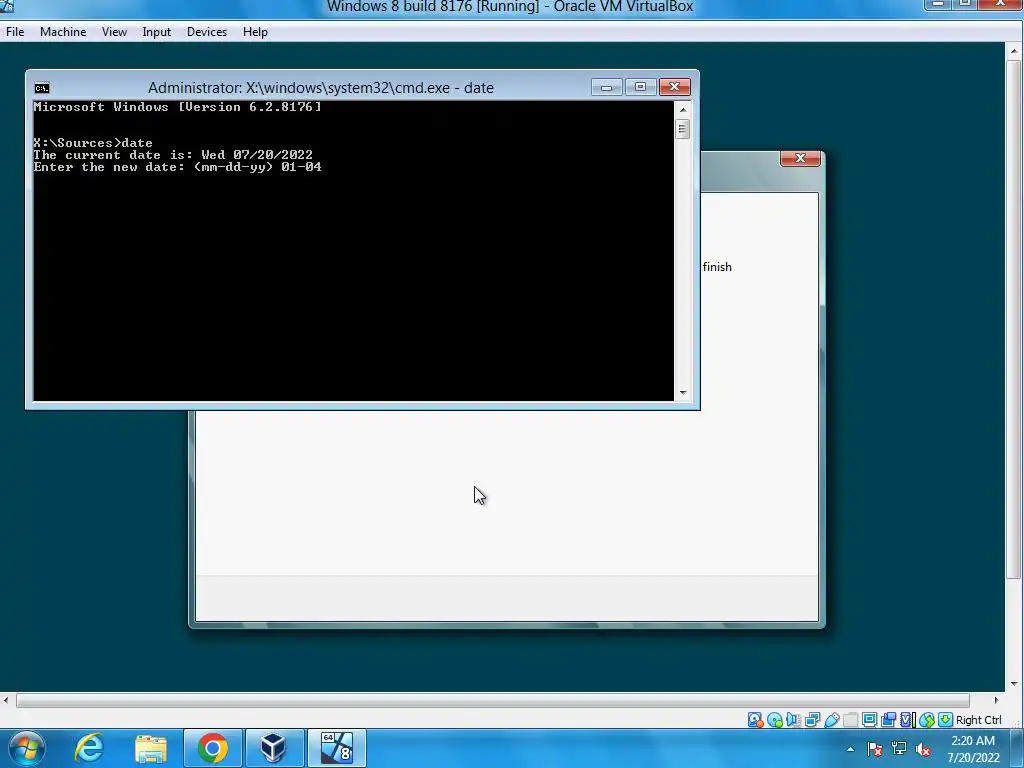Screen dimensions: 1024x768
Task: Switch to Google Chrome on the taskbar
Action: pos(213,748)
